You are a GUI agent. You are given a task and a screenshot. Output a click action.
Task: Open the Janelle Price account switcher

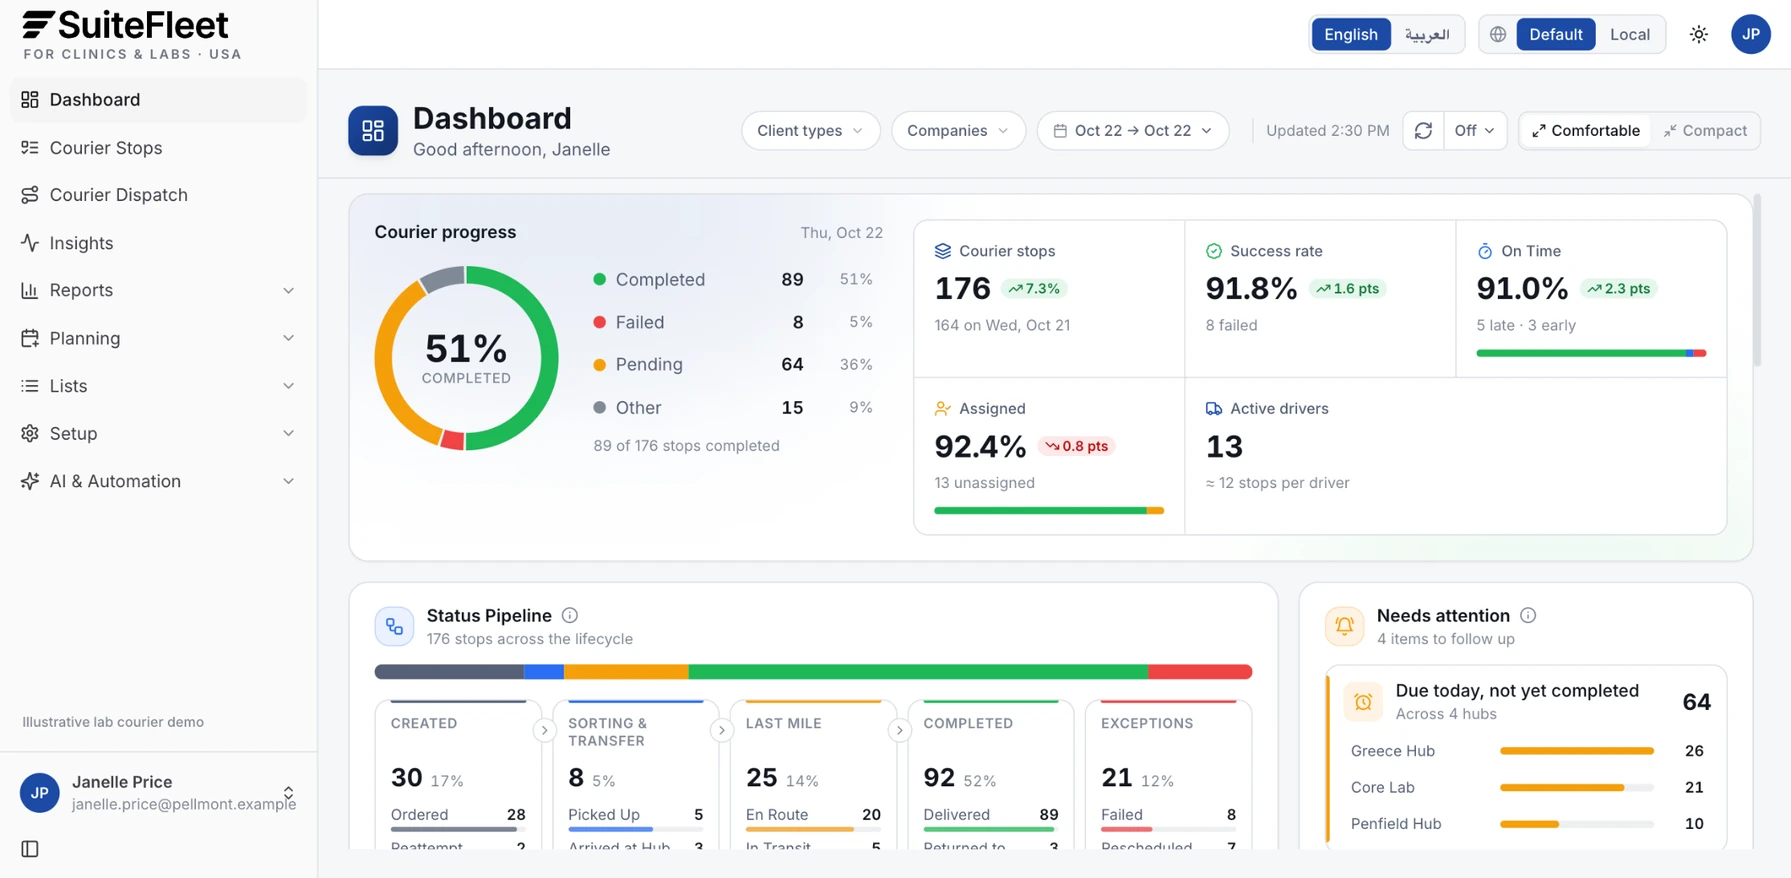158,793
